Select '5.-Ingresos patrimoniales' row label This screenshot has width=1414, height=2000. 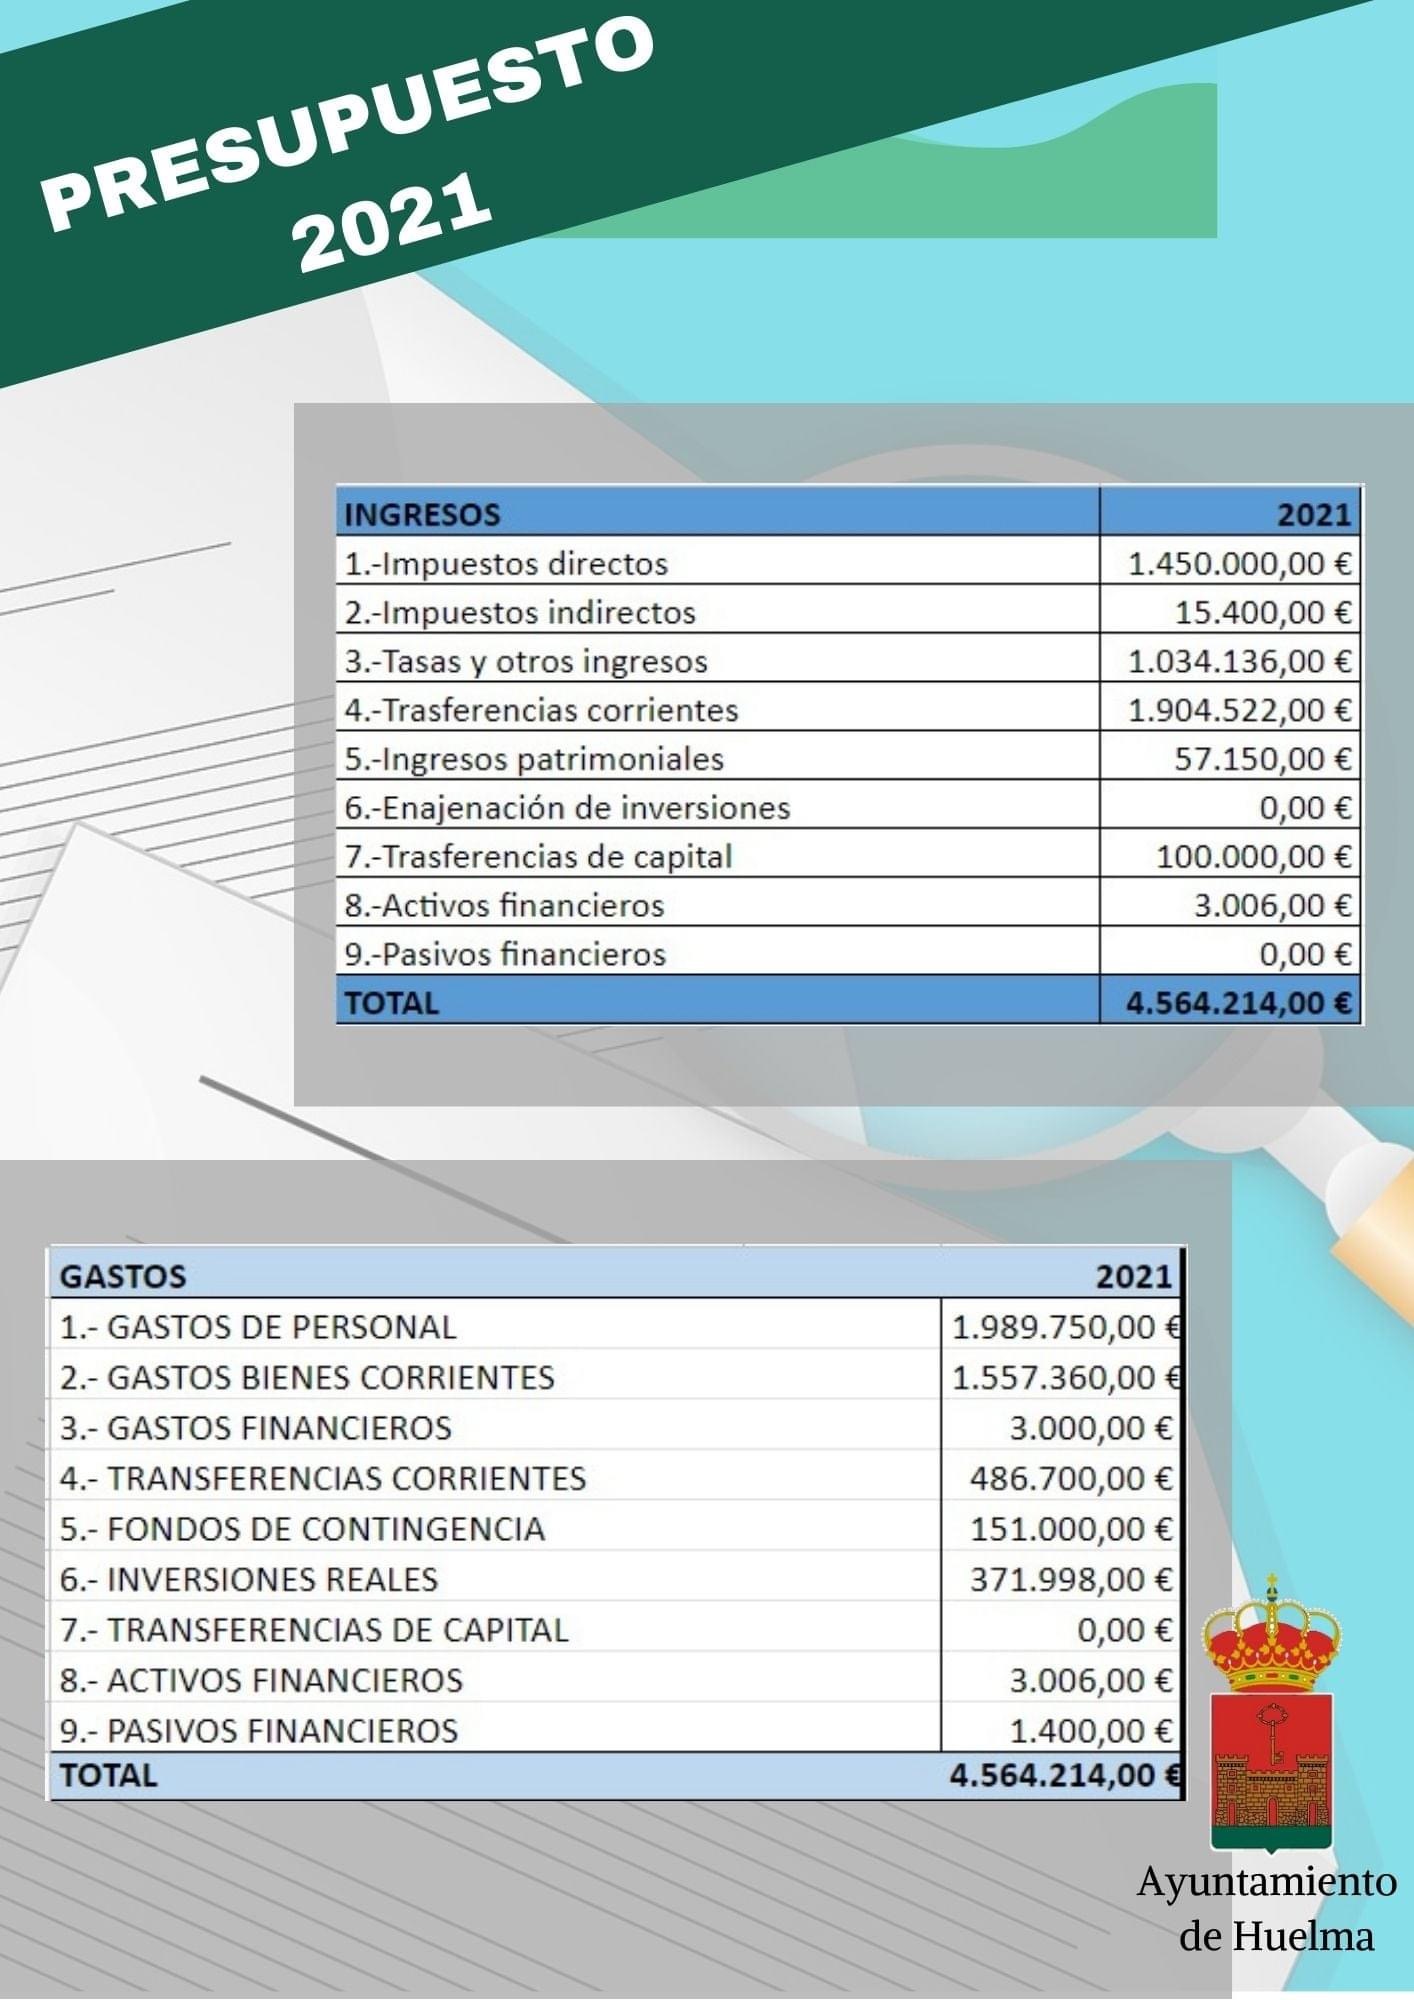point(534,759)
